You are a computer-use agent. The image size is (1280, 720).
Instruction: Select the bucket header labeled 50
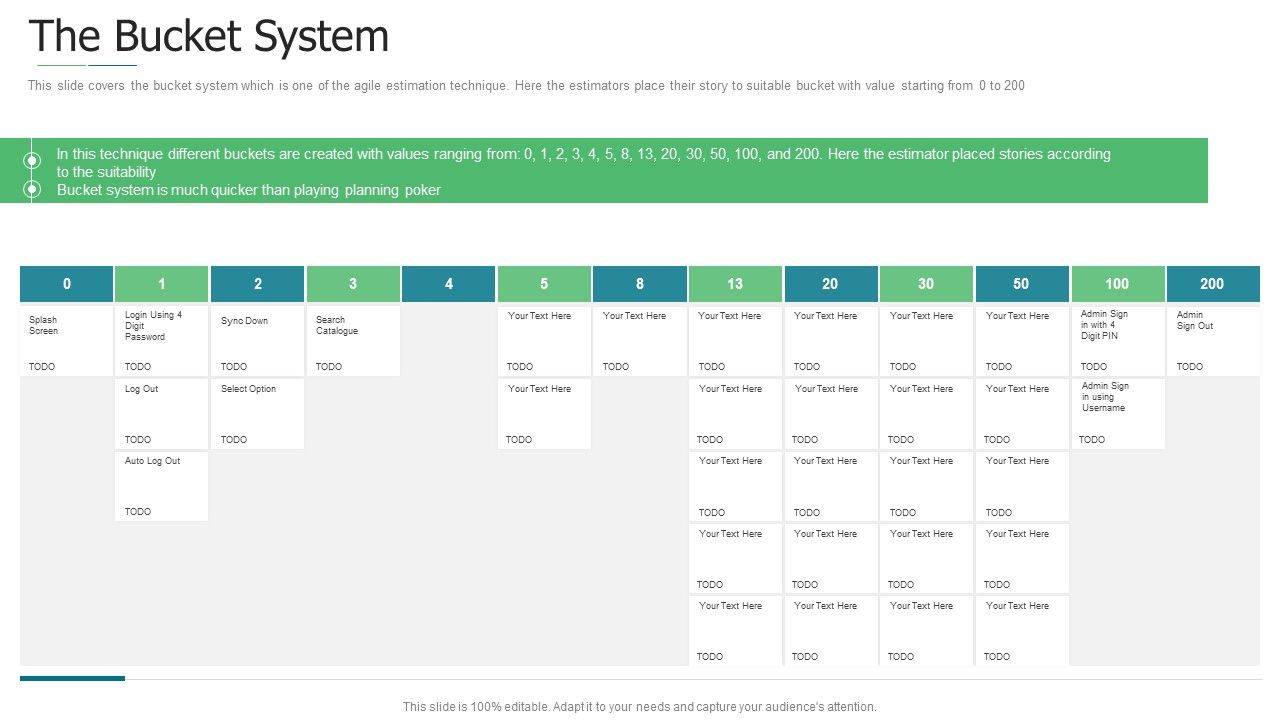click(1022, 283)
